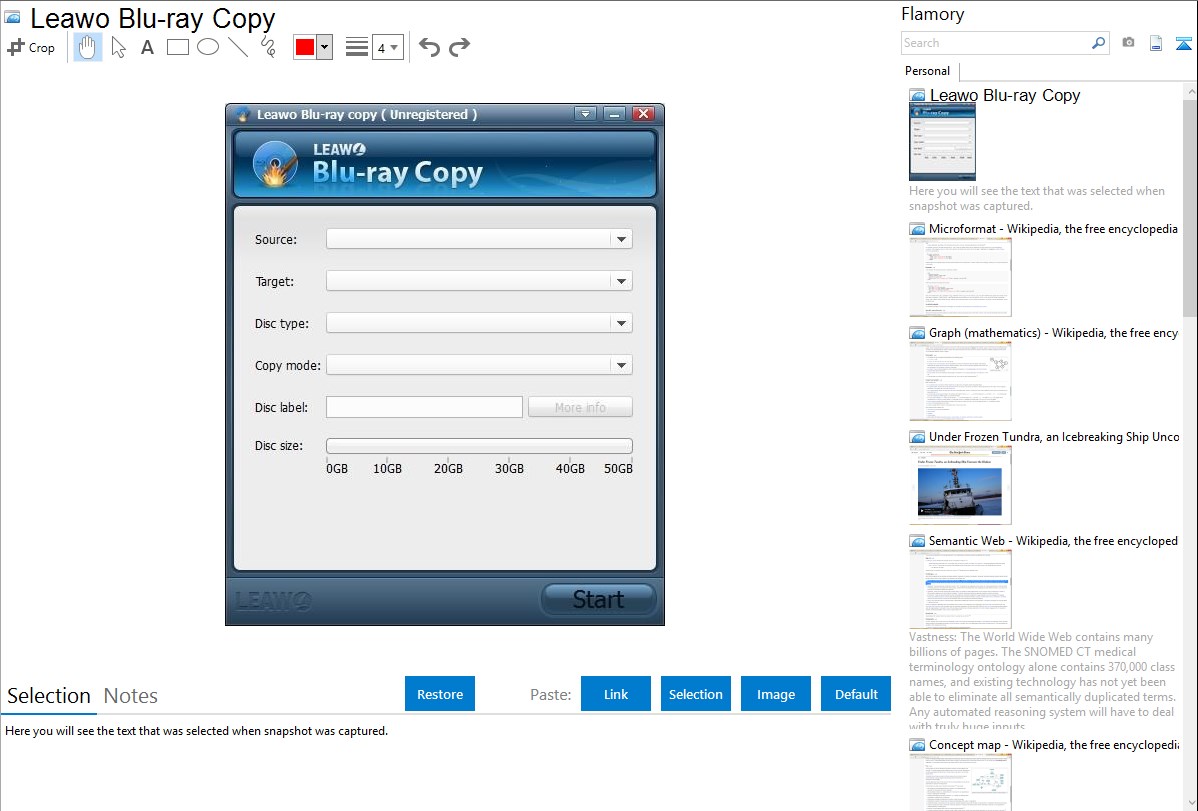
Task: Click the Restore button
Action: (x=440, y=694)
